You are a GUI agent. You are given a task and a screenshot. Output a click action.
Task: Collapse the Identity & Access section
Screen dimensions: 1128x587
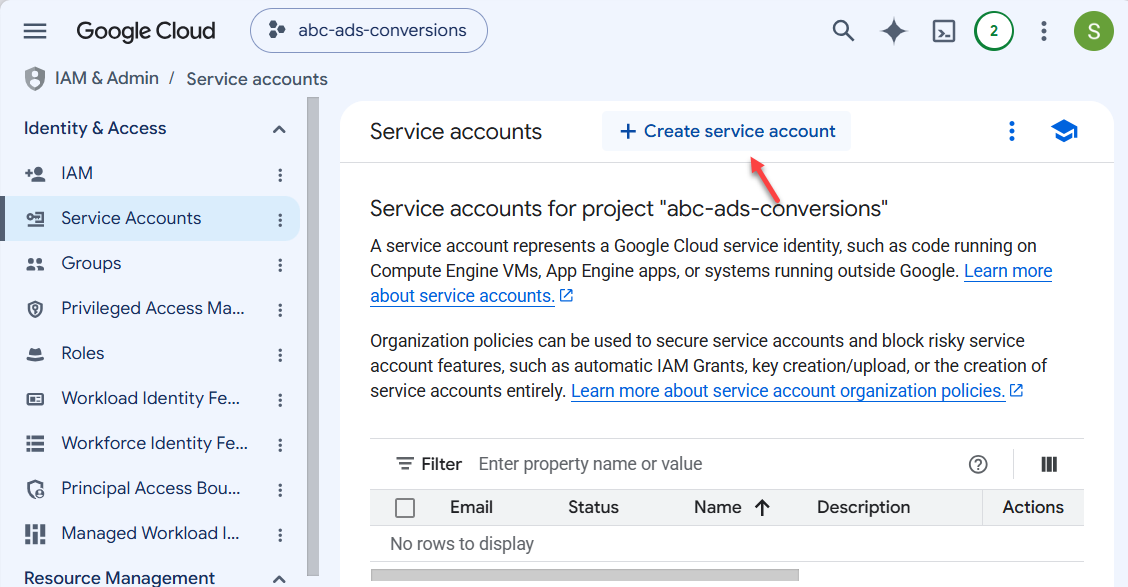coord(279,129)
